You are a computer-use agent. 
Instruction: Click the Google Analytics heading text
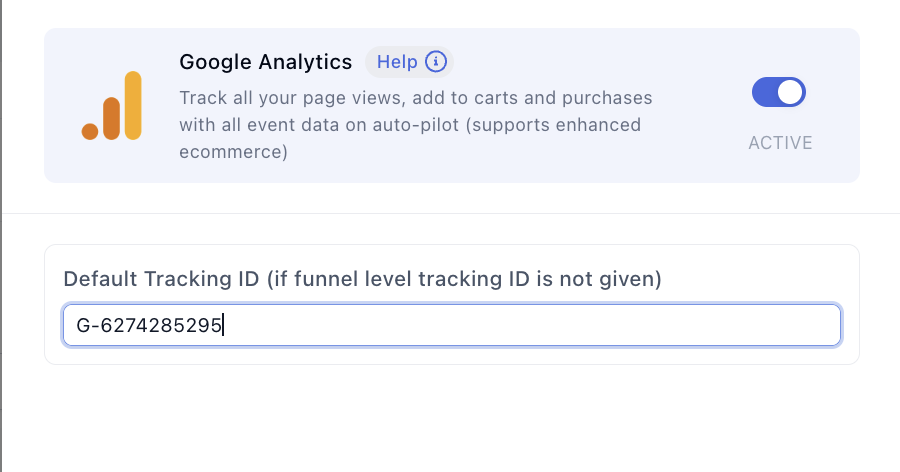(266, 62)
